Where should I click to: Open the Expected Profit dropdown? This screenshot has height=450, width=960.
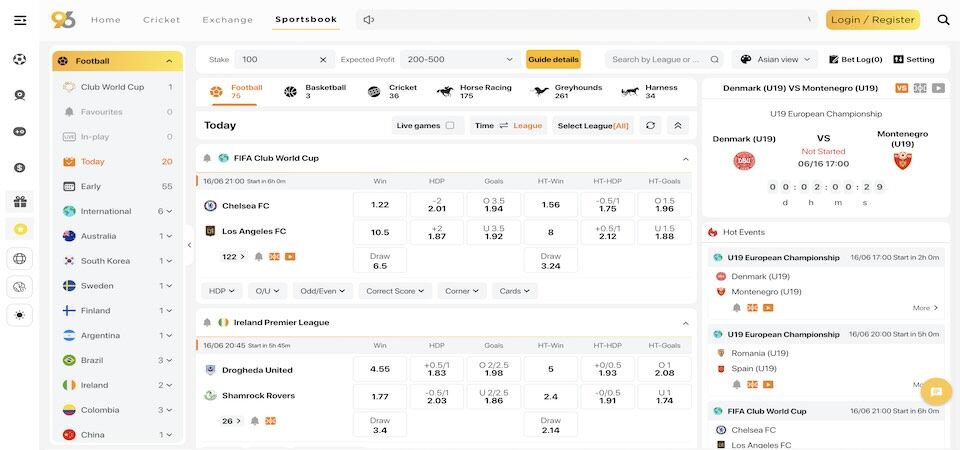click(462, 60)
